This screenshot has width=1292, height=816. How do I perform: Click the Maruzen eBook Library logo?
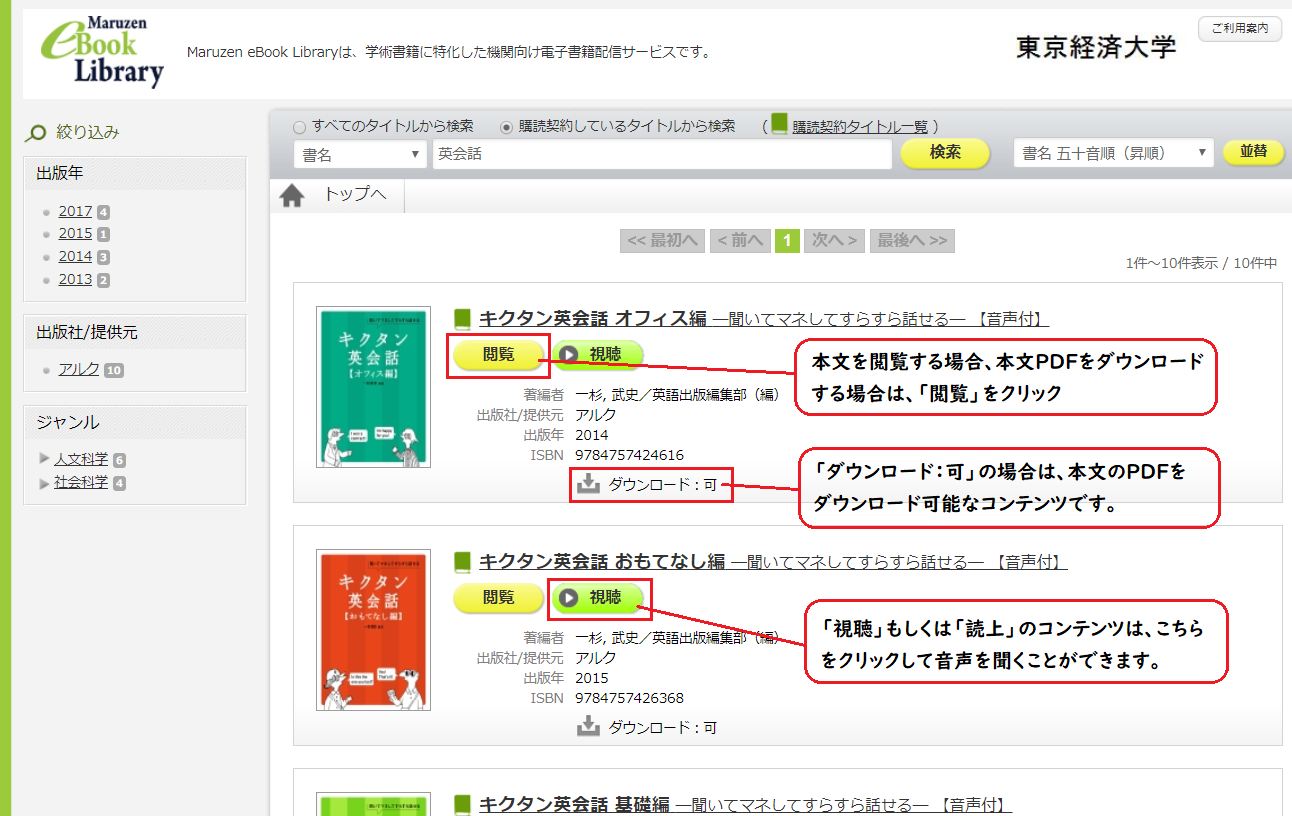pos(102,52)
